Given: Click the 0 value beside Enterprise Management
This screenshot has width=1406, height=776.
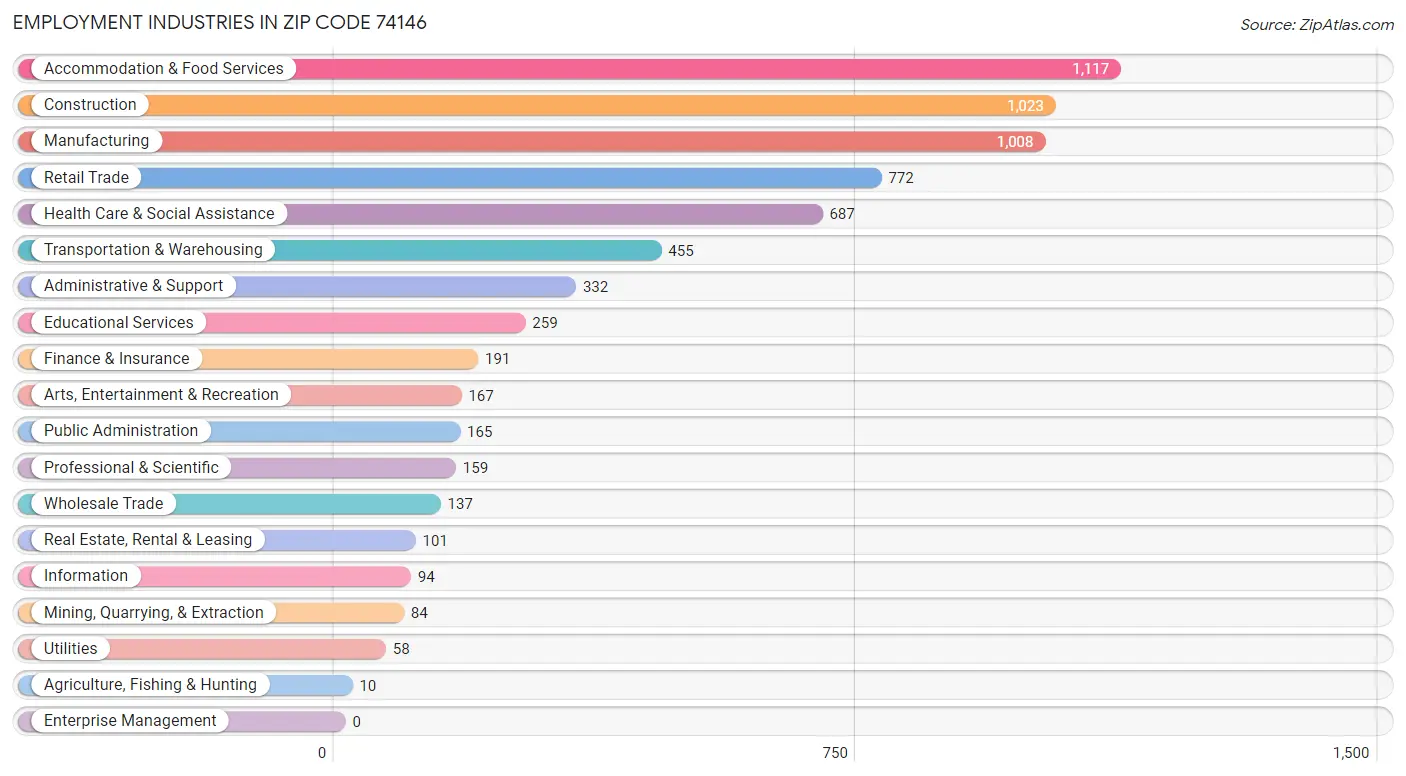Looking at the screenshot, I should [x=356, y=722].
